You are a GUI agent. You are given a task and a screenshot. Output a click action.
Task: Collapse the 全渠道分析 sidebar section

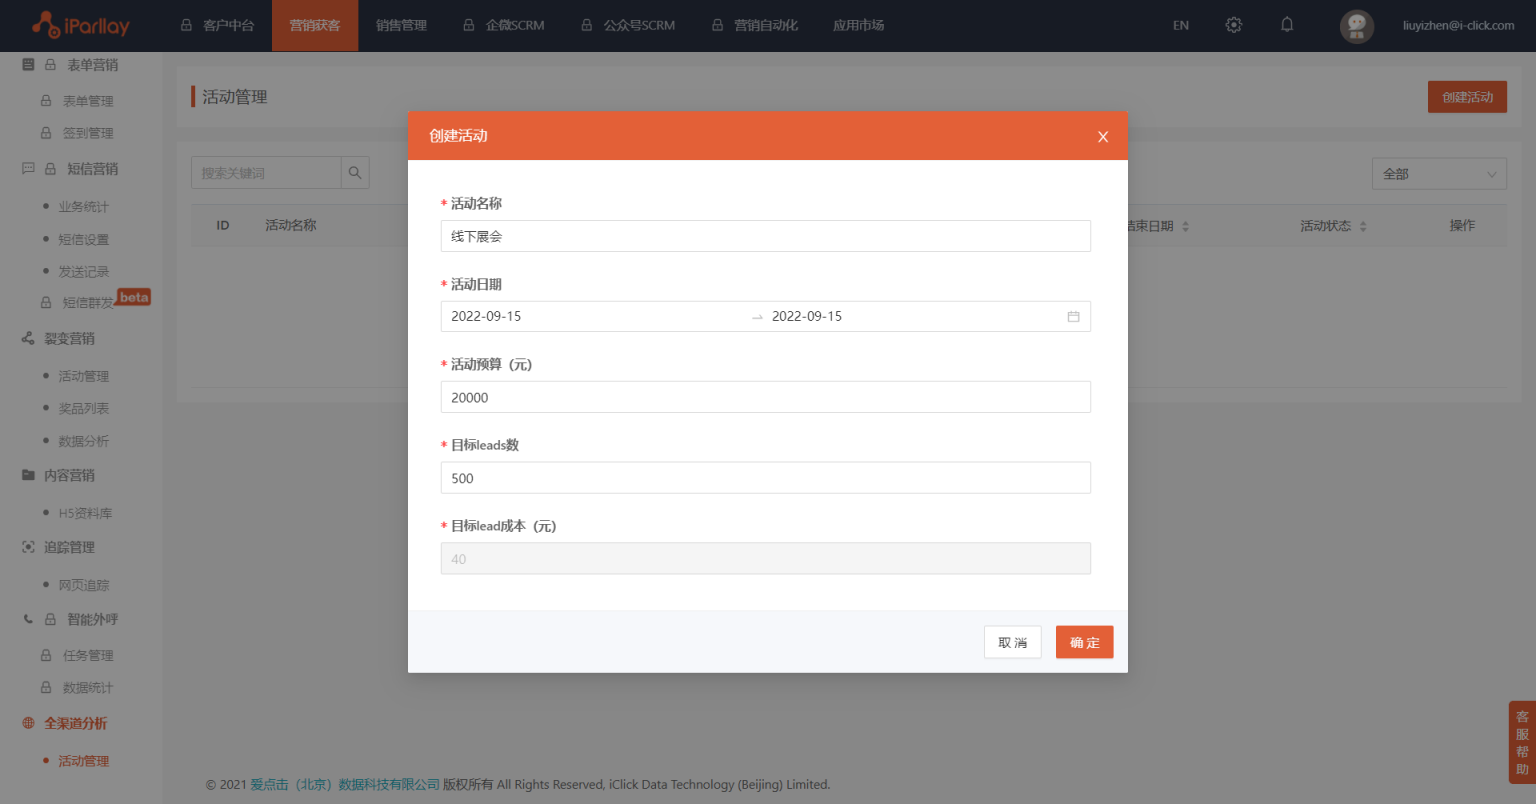[75, 724]
